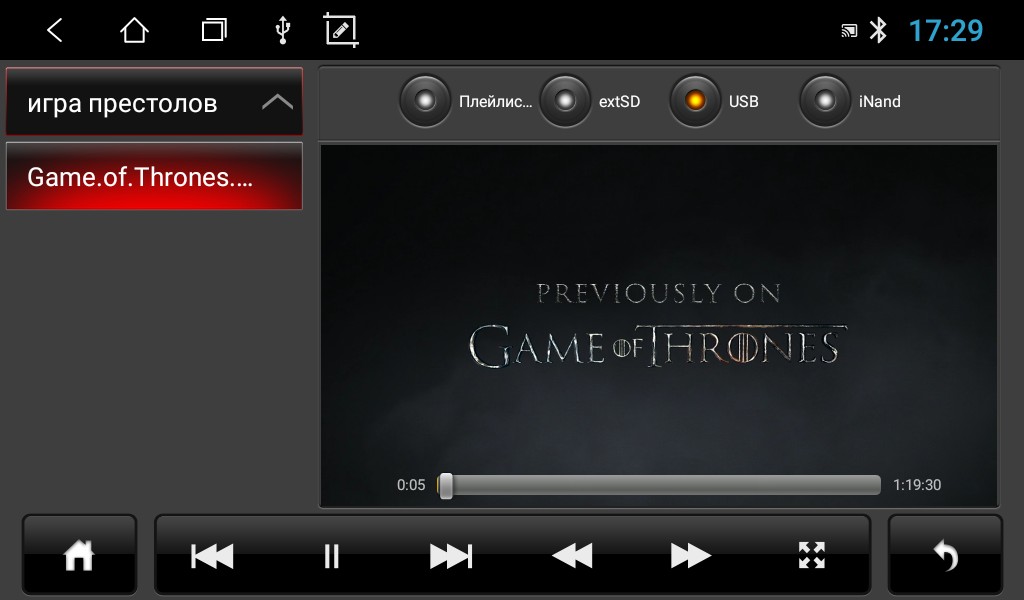Viewport: 1024px width, 600px height.
Task: Switch source to Плейлист
Action: [466, 101]
